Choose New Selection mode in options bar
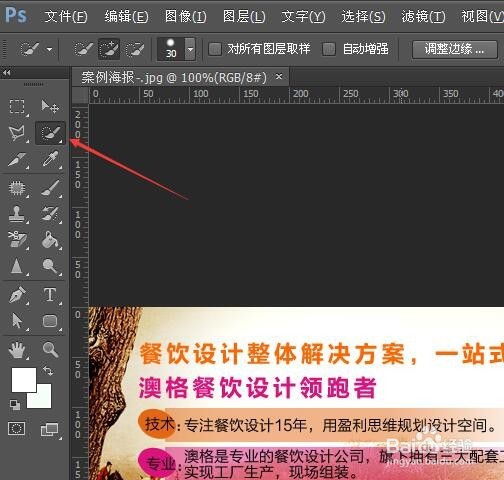The width and height of the screenshot is (504, 480). 83,49
